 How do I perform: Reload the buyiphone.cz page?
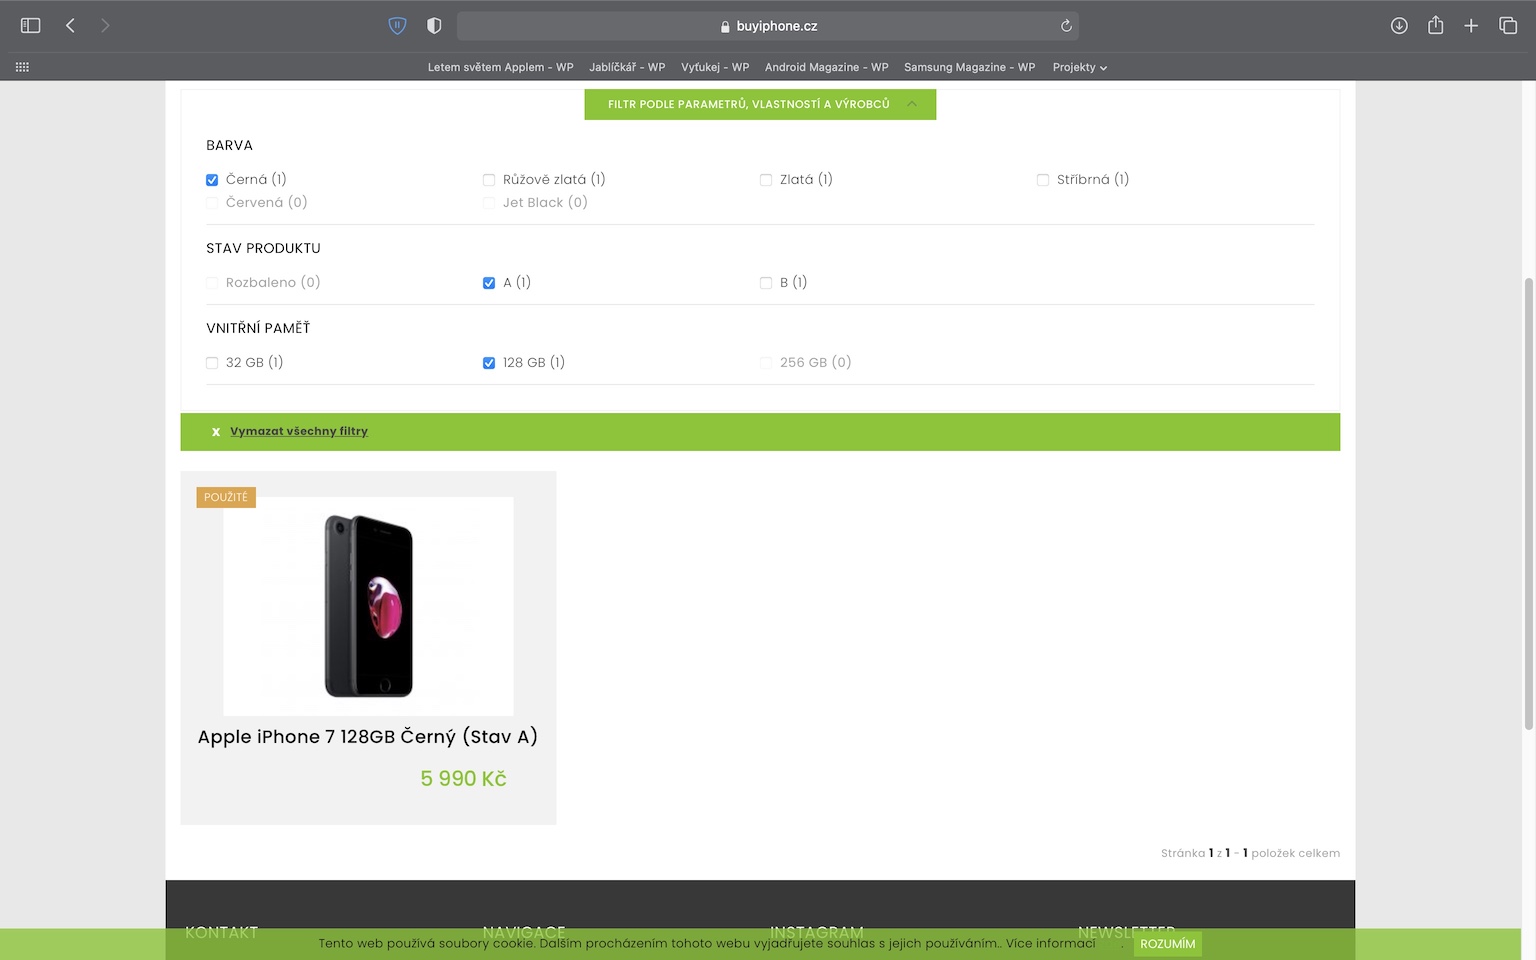click(x=1066, y=26)
